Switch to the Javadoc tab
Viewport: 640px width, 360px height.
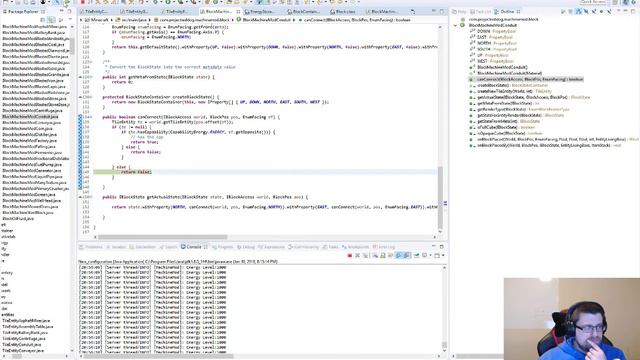coord(116,247)
